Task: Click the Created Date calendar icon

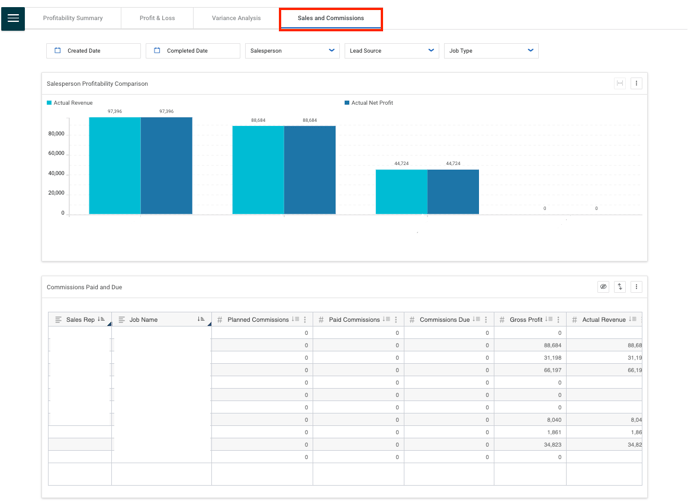Action: click(x=57, y=50)
